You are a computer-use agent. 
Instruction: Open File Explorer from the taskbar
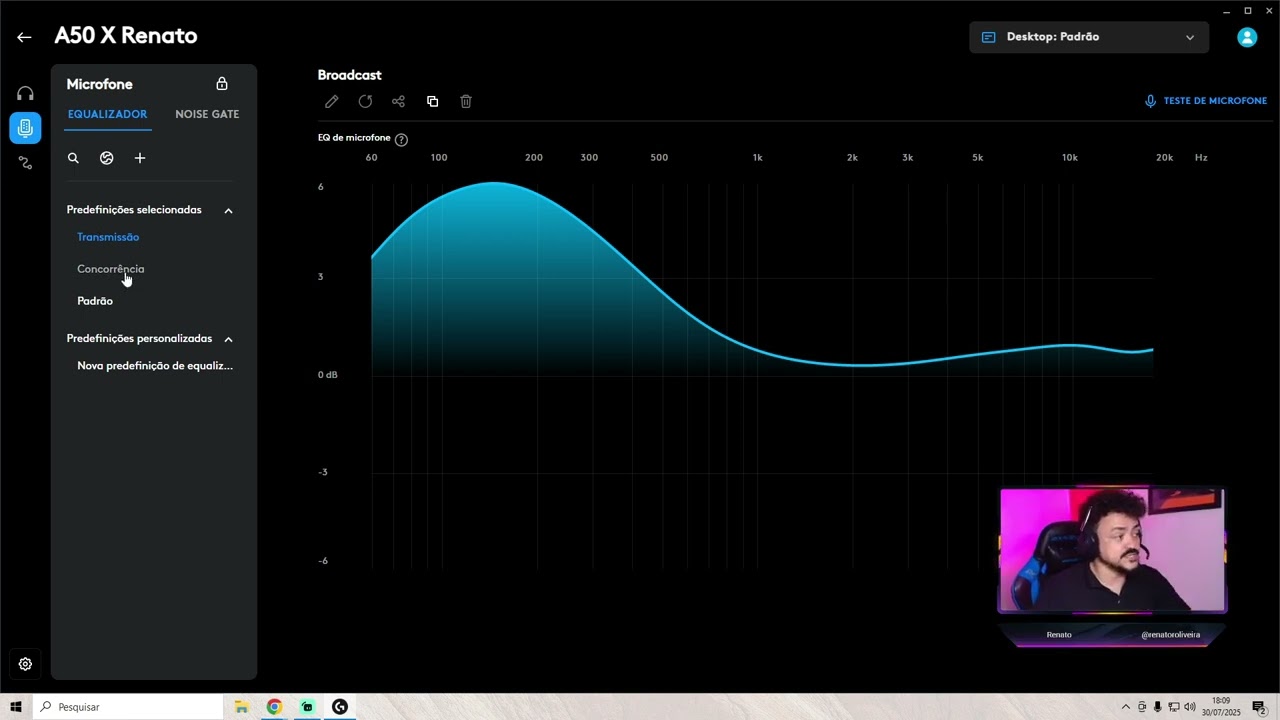point(241,707)
